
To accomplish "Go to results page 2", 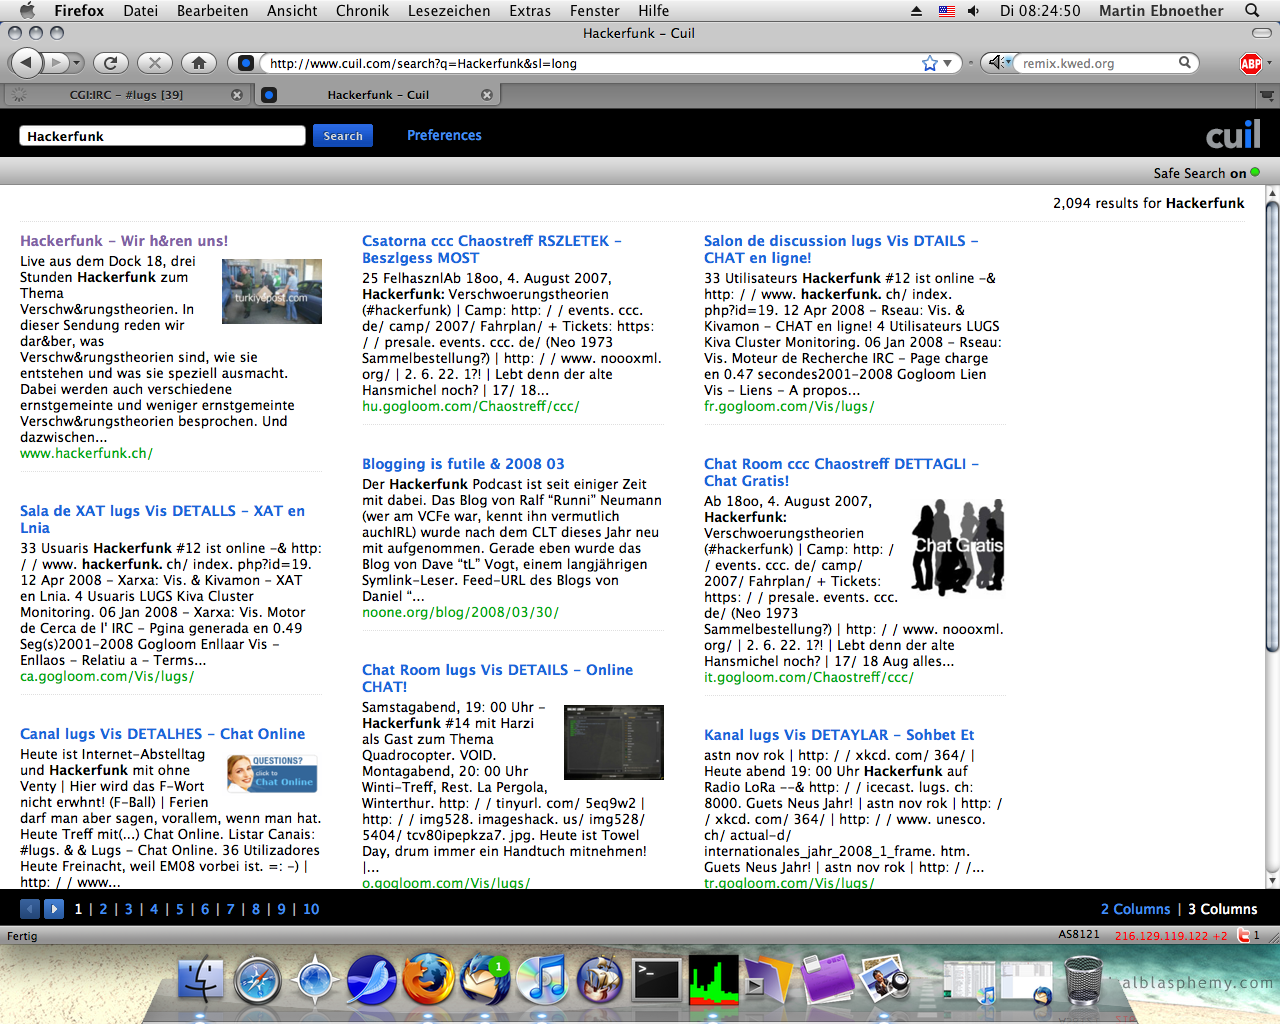I will (x=103, y=909).
